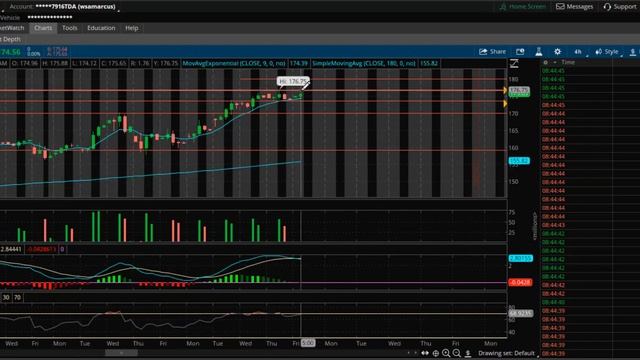Go to Home Screen
This screenshot has width=640, height=360.
(522, 7)
